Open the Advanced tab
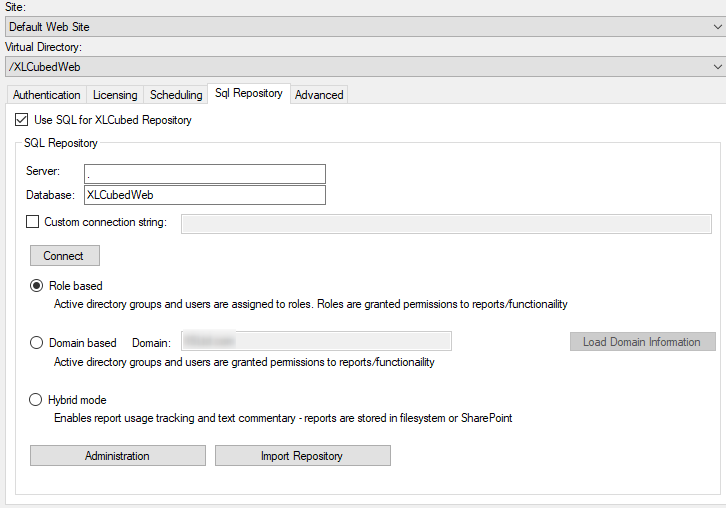Screen dimensions: 726x508 319,95
